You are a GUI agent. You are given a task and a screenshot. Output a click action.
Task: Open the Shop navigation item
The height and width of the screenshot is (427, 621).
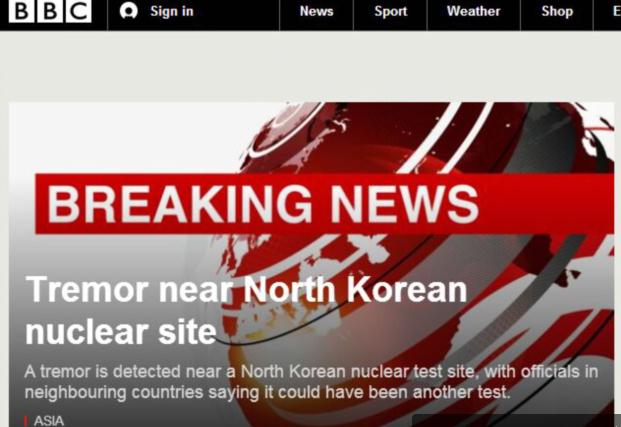click(557, 11)
